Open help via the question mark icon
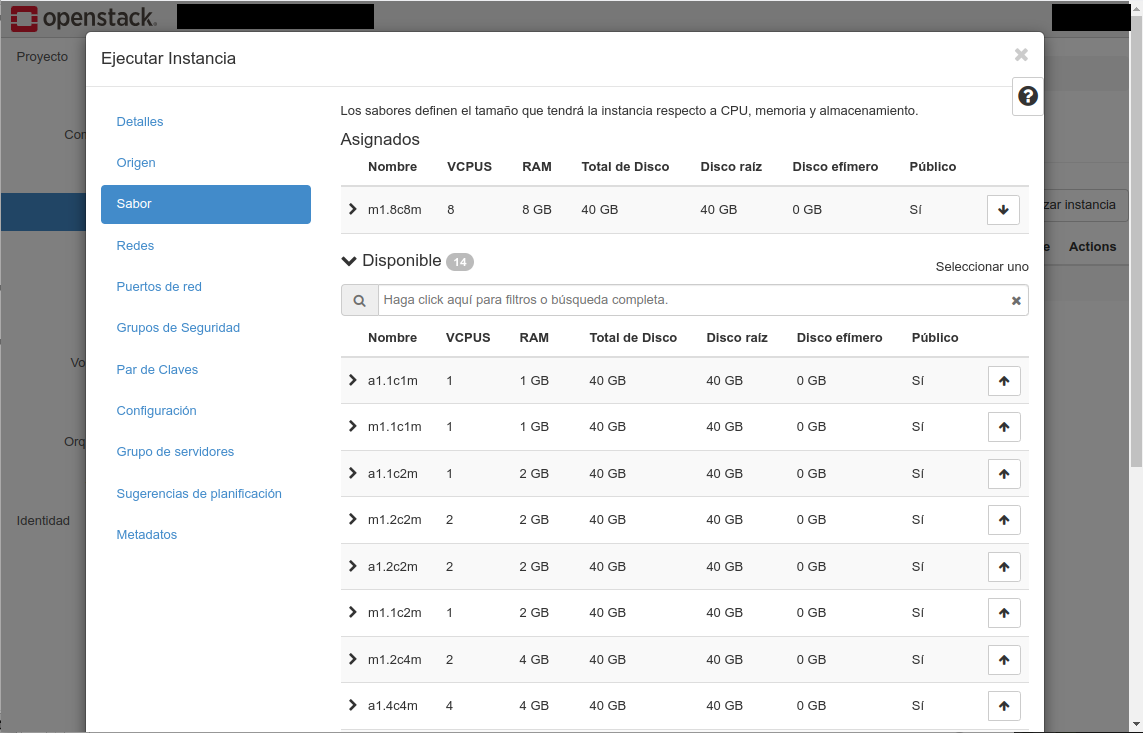Screen dimensions: 1143x733 click(x=1027, y=96)
